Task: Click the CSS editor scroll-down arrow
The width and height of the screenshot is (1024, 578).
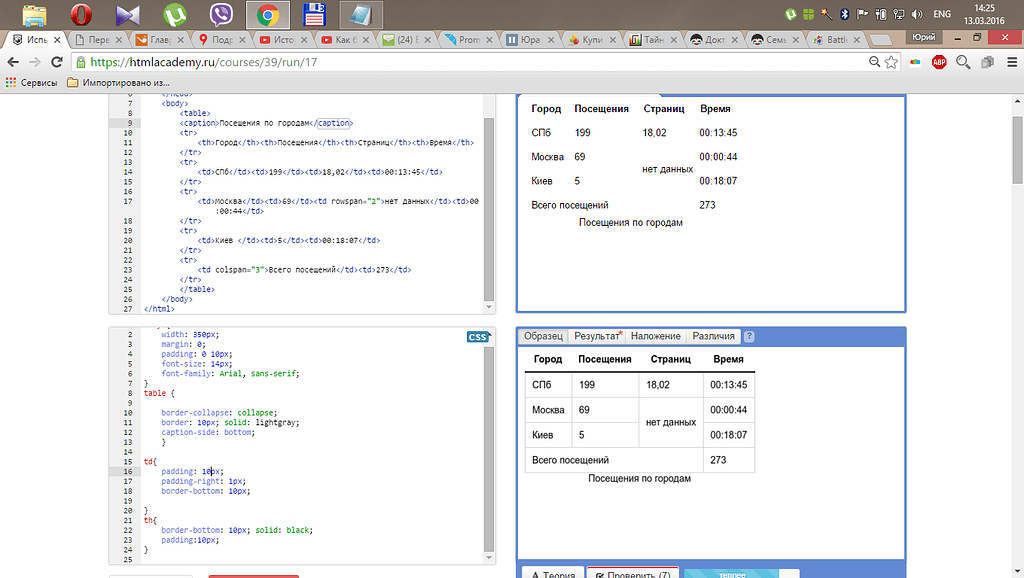Action: coord(488,558)
